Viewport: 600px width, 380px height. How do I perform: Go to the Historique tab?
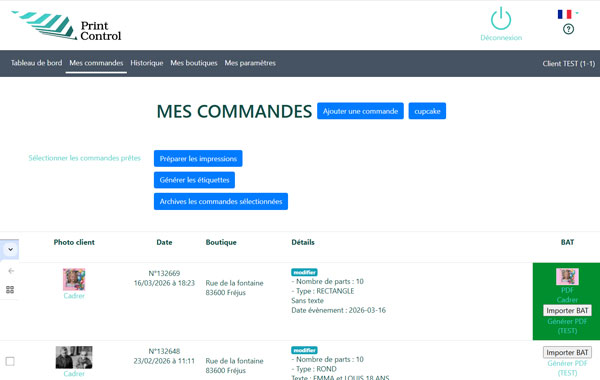[x=147, y=63]
